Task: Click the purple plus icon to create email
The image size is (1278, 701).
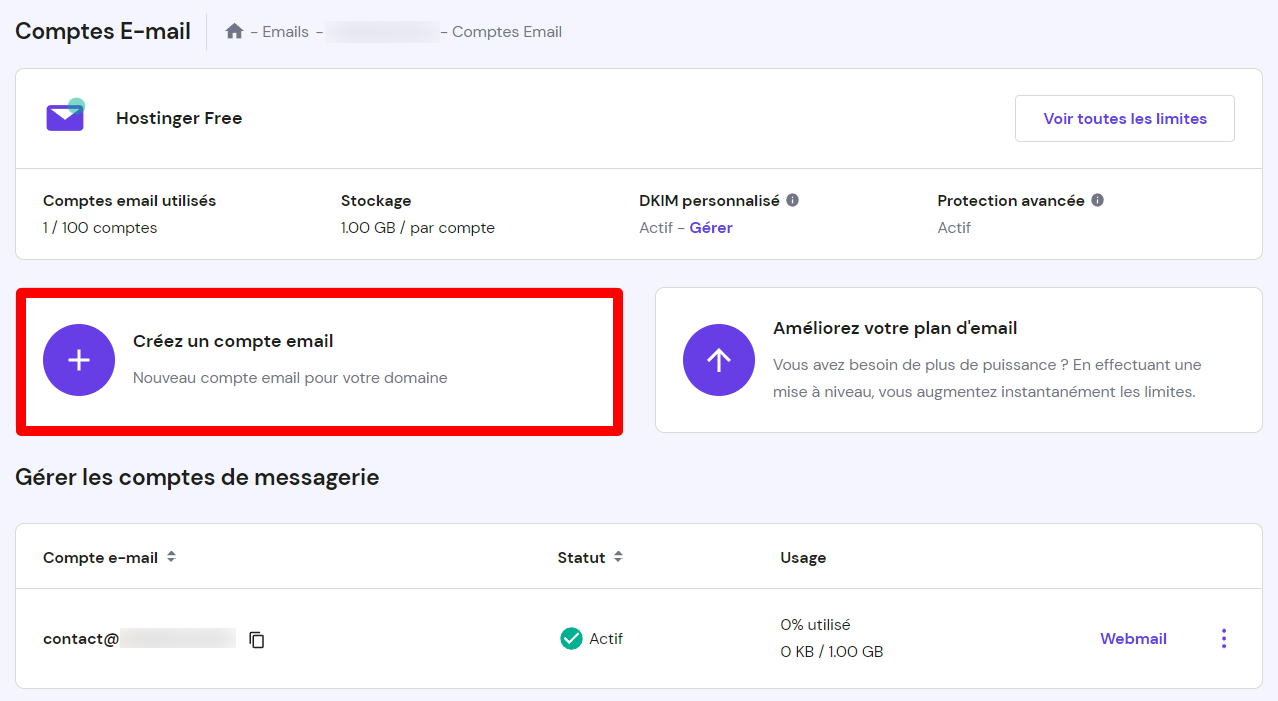Action: [x=78, y=360]
